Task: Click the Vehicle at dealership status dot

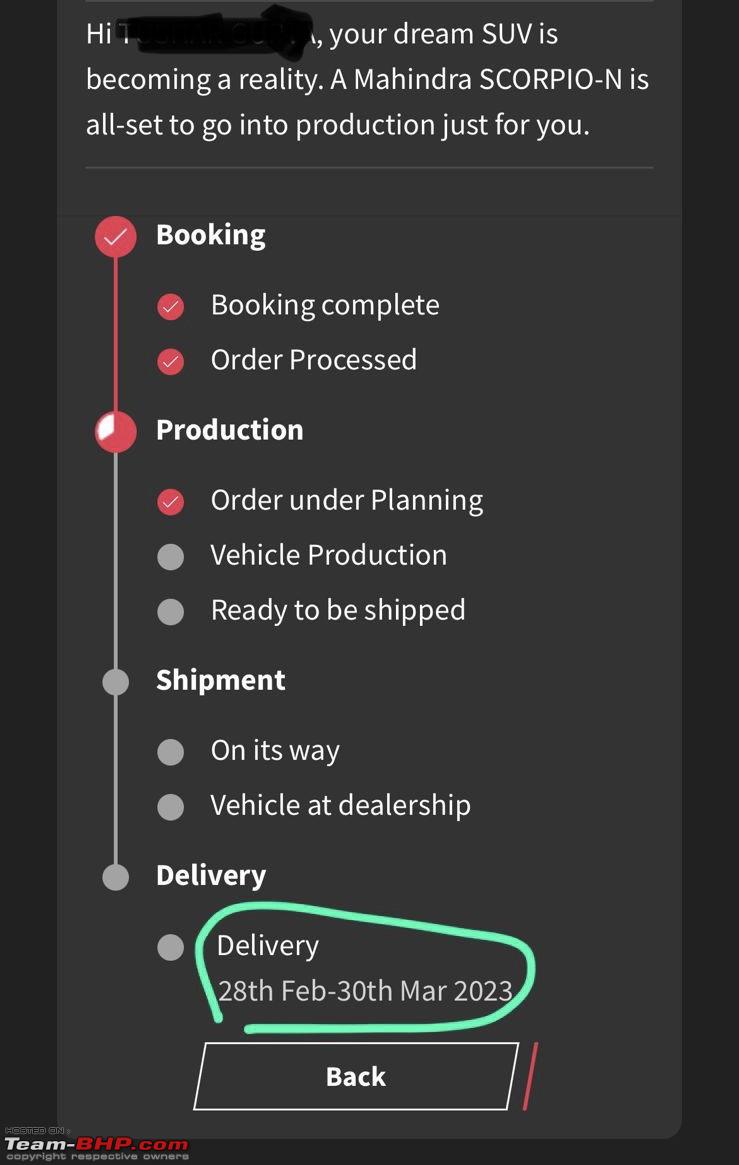Action: click(171, 807)
